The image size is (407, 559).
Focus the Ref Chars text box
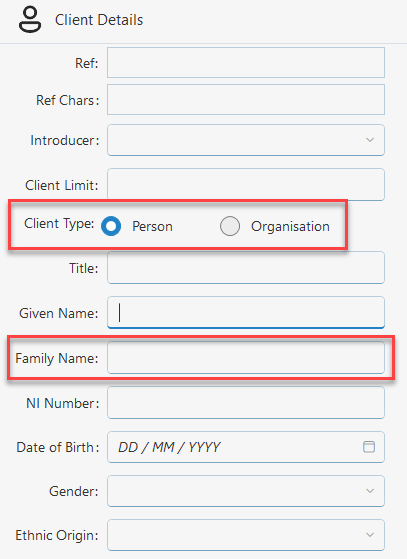point(246,99)
